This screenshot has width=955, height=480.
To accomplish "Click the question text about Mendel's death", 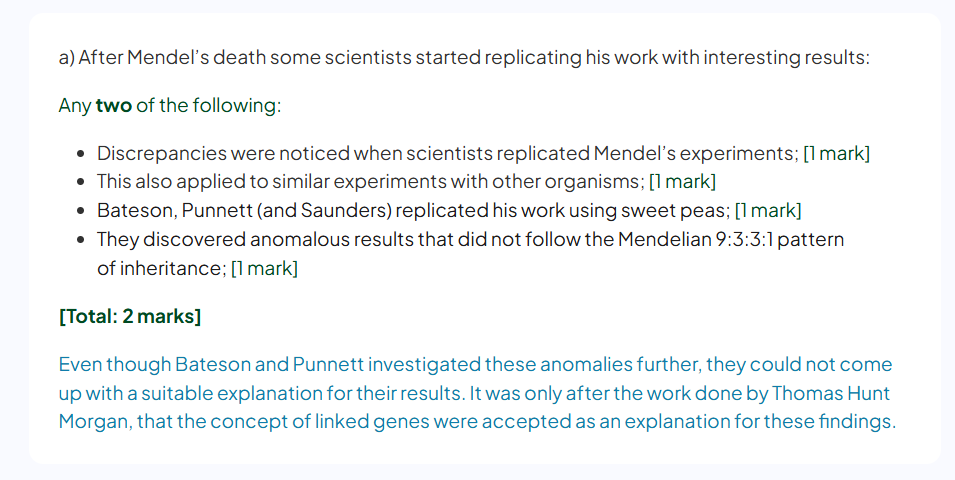I will (x=464, y=57).
